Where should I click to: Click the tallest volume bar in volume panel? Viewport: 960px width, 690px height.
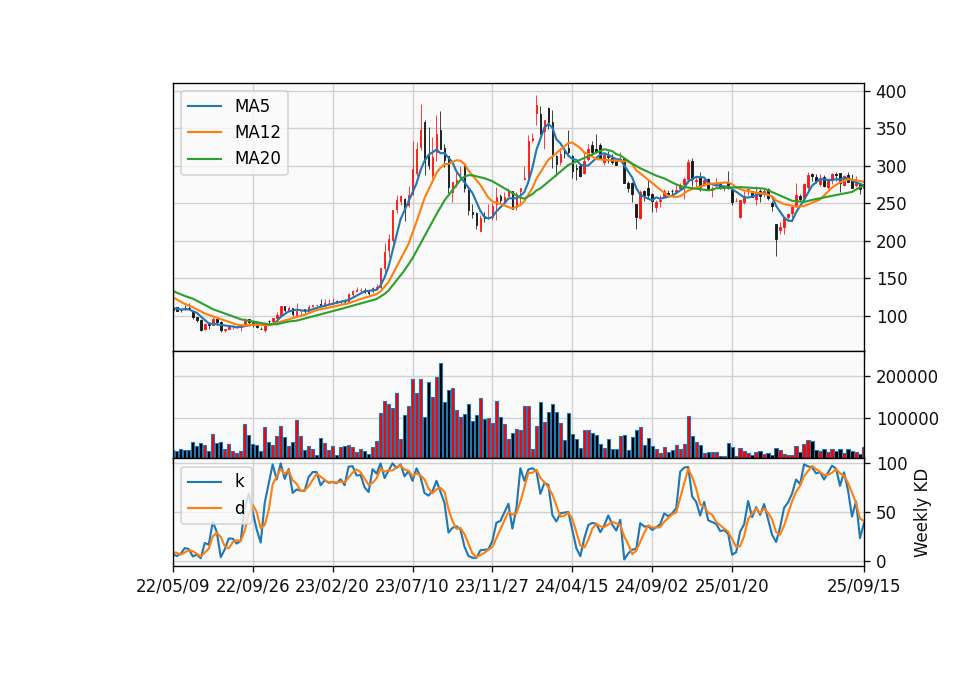click(441, 411)
